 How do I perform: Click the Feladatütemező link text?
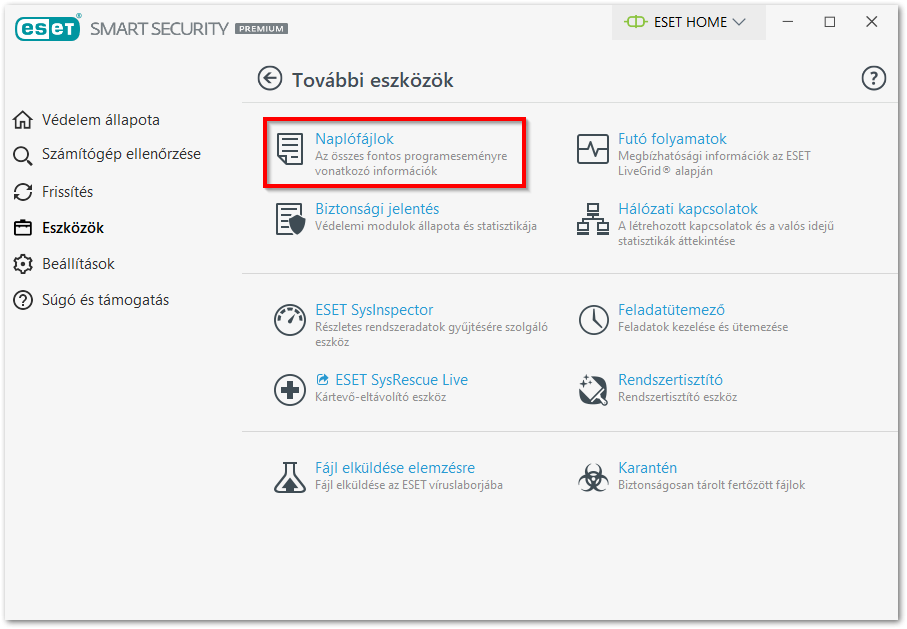pos(671,310)
